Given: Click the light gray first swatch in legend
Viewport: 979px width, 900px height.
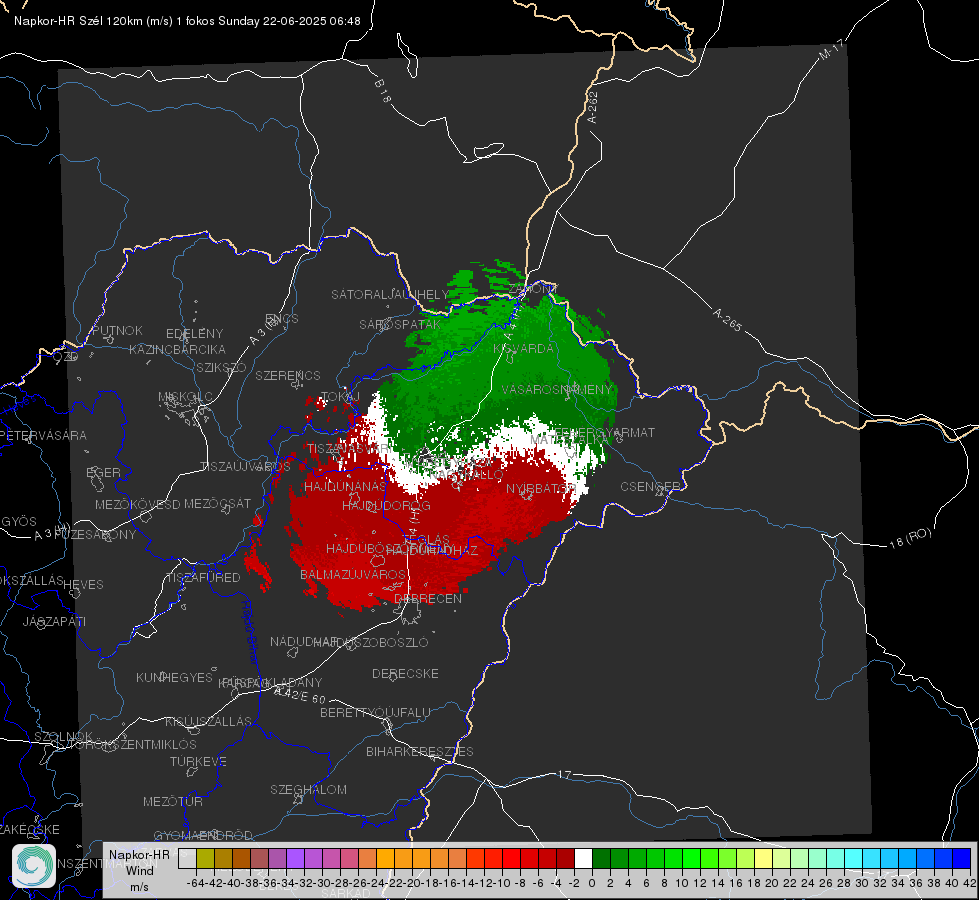Looking at the screenshot, I should click(187, 858).
